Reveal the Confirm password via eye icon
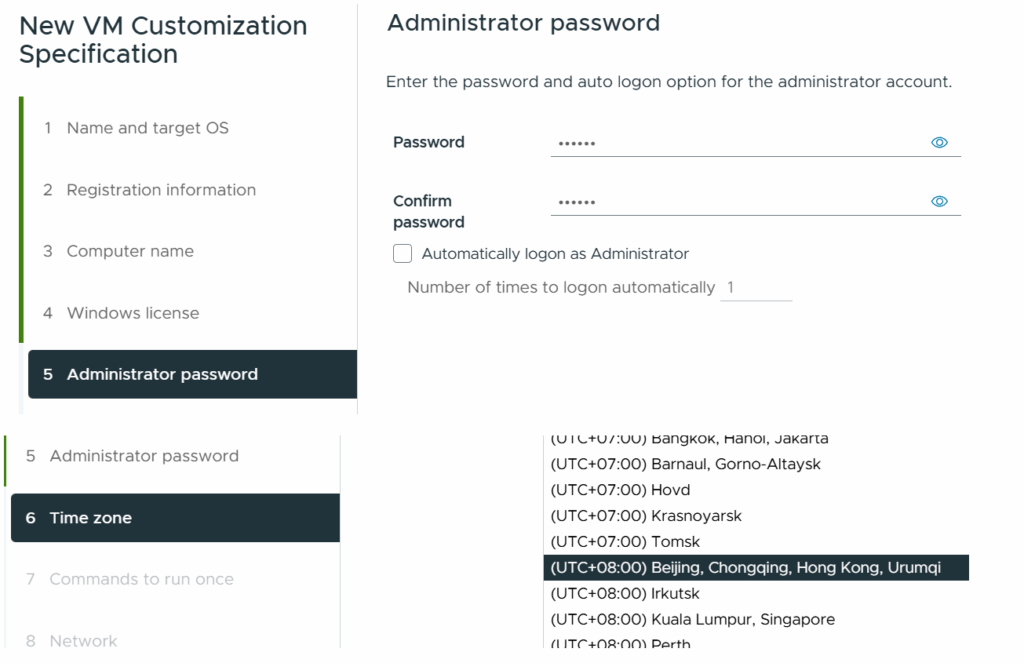Image resolution: width=1024 pixels, height=663 pixels. pyautogui.click(x=939, y=201)
